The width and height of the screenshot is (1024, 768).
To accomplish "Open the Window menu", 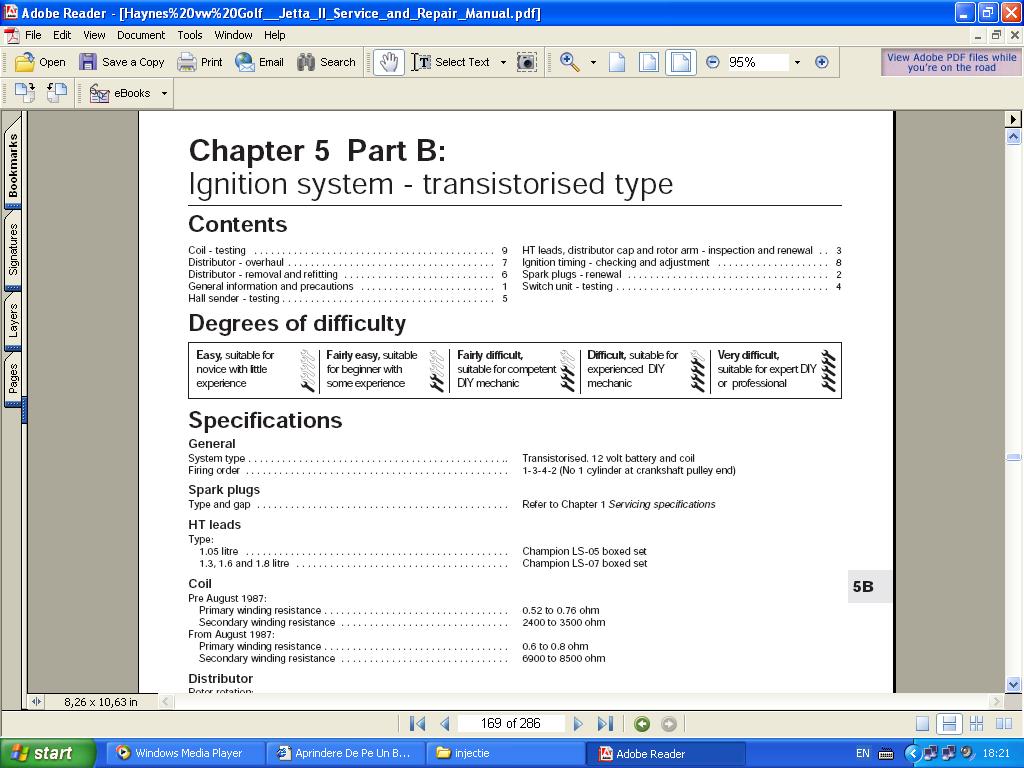I will coord(233,35).
